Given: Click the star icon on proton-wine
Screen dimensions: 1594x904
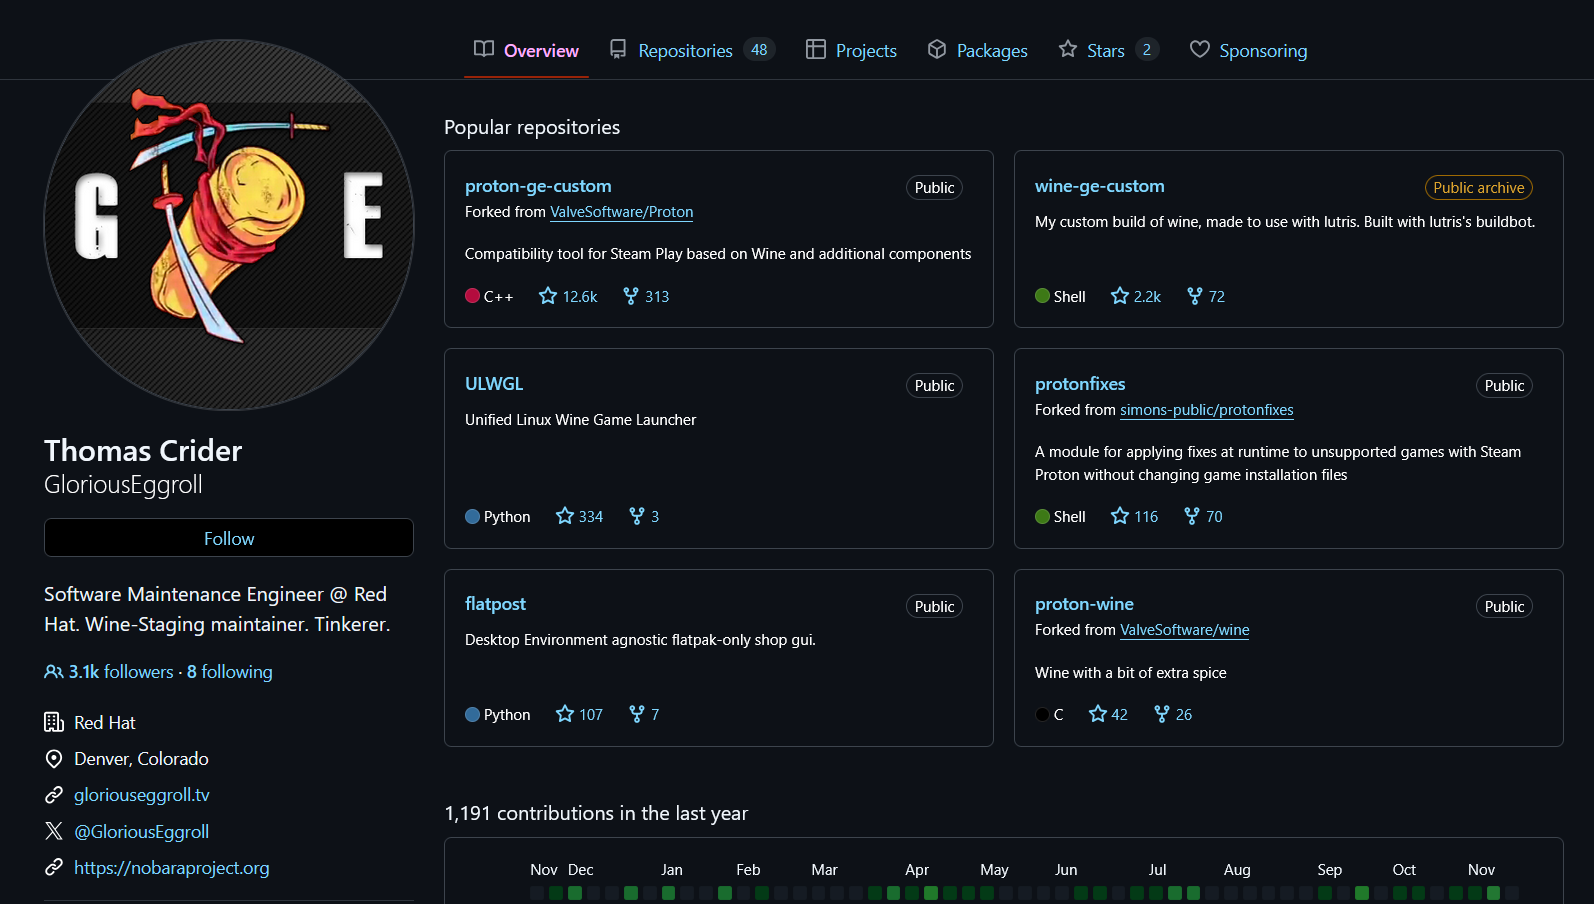Looking at the screenshot, I should point(1098,714).
